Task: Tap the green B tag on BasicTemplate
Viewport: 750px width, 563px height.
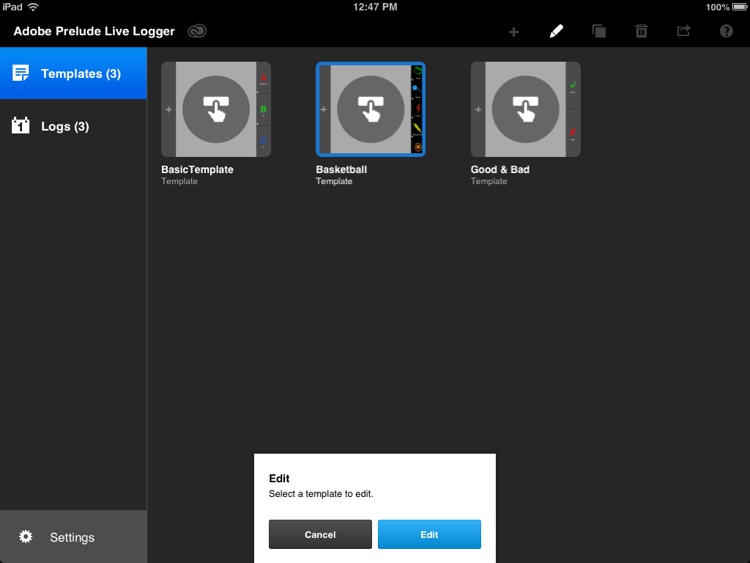Action: (263, 110)
